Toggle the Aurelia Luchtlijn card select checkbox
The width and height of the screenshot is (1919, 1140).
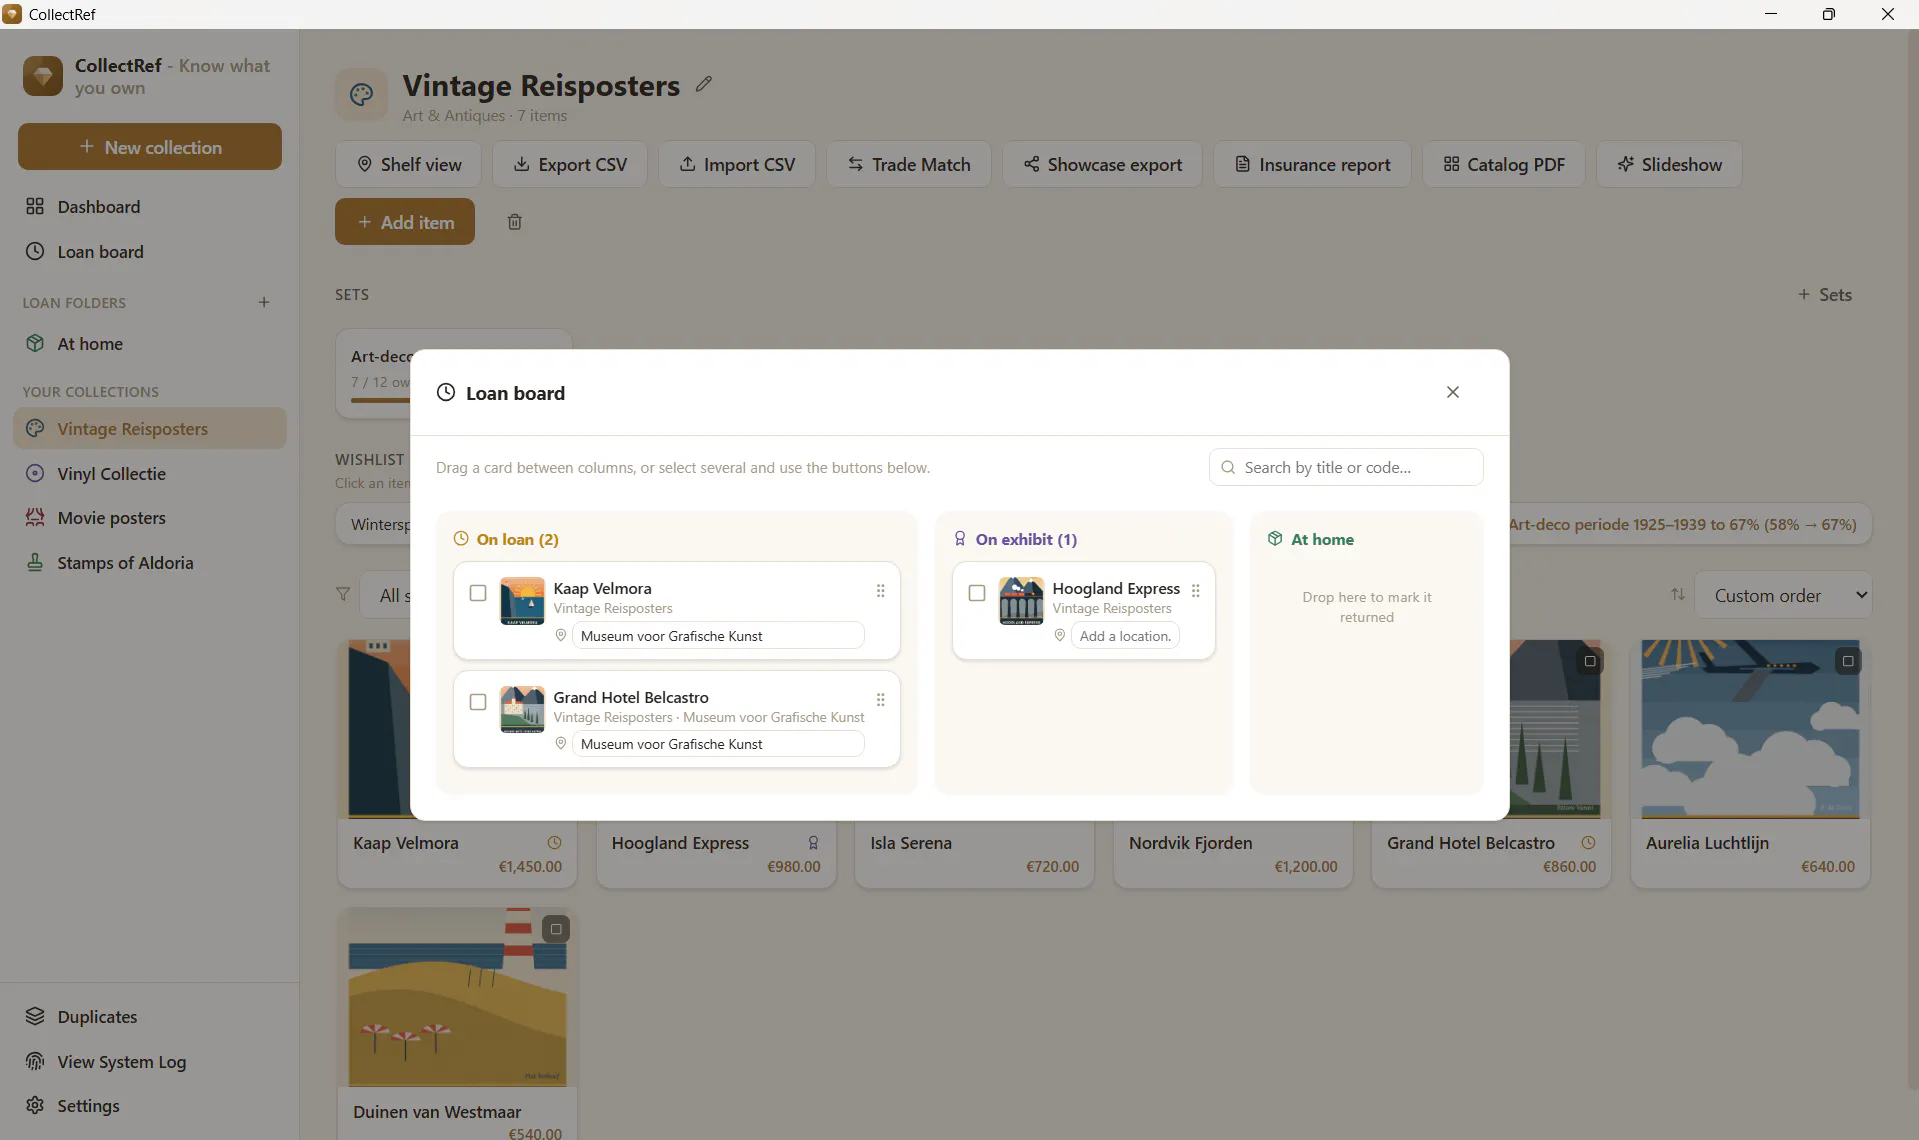(1848, 661)
